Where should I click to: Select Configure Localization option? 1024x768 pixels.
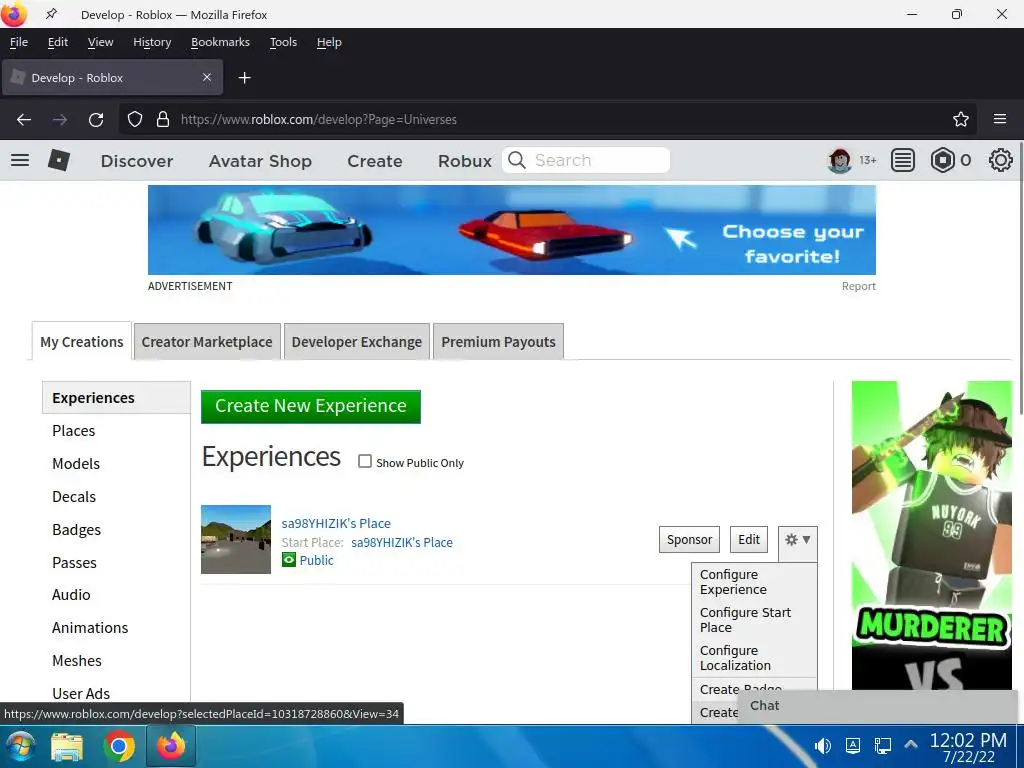(x=754, y=658)
